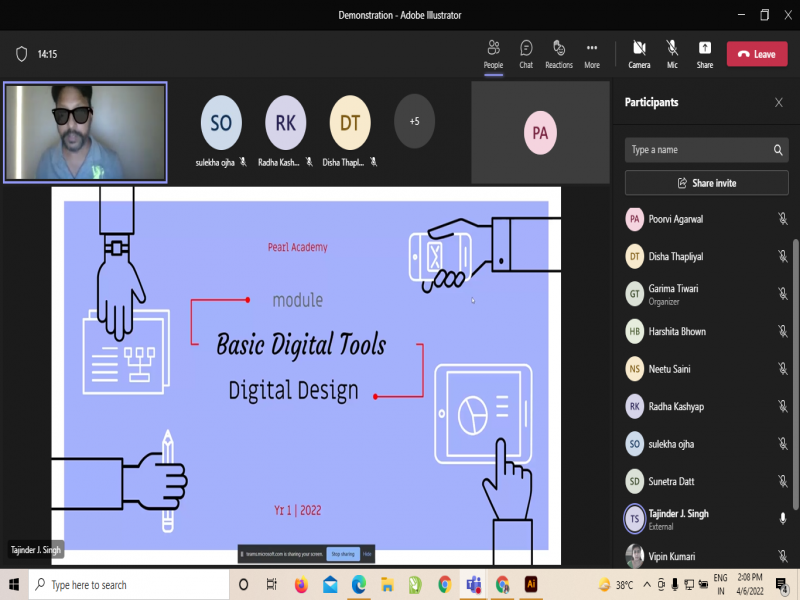Screen dimensions: 800x600
Task: Open Microsoft Teams taskbar icon
Action: coord(474,584)
